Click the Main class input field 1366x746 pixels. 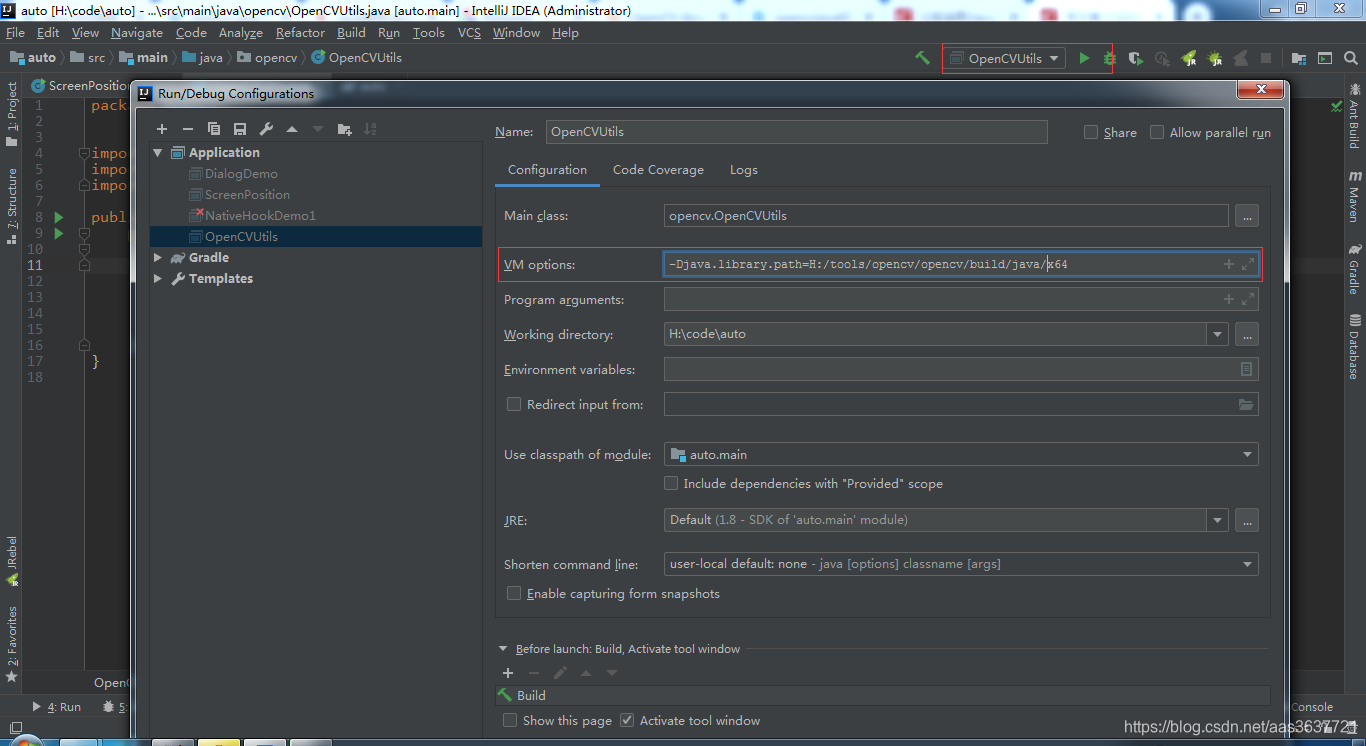pos(946,215)
